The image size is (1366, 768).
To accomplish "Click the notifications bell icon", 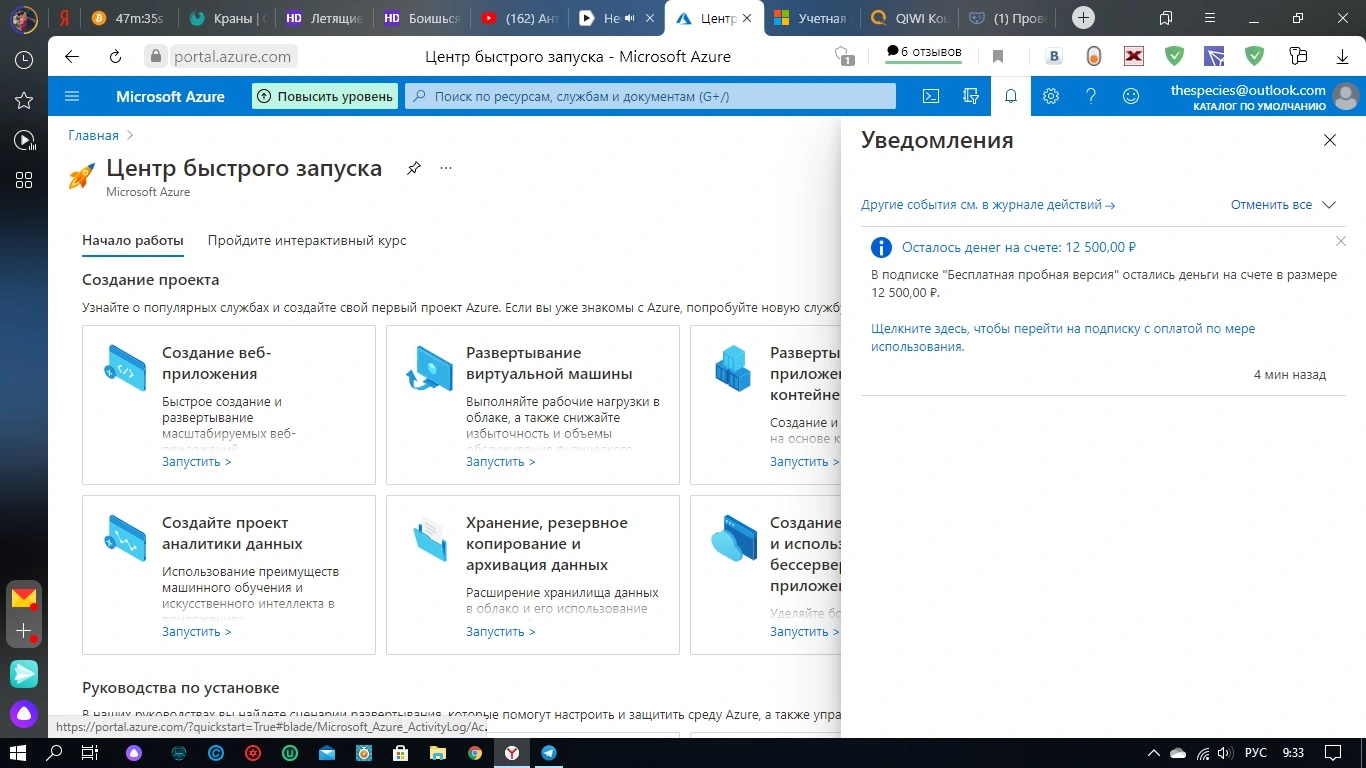I will point(1011,96).
